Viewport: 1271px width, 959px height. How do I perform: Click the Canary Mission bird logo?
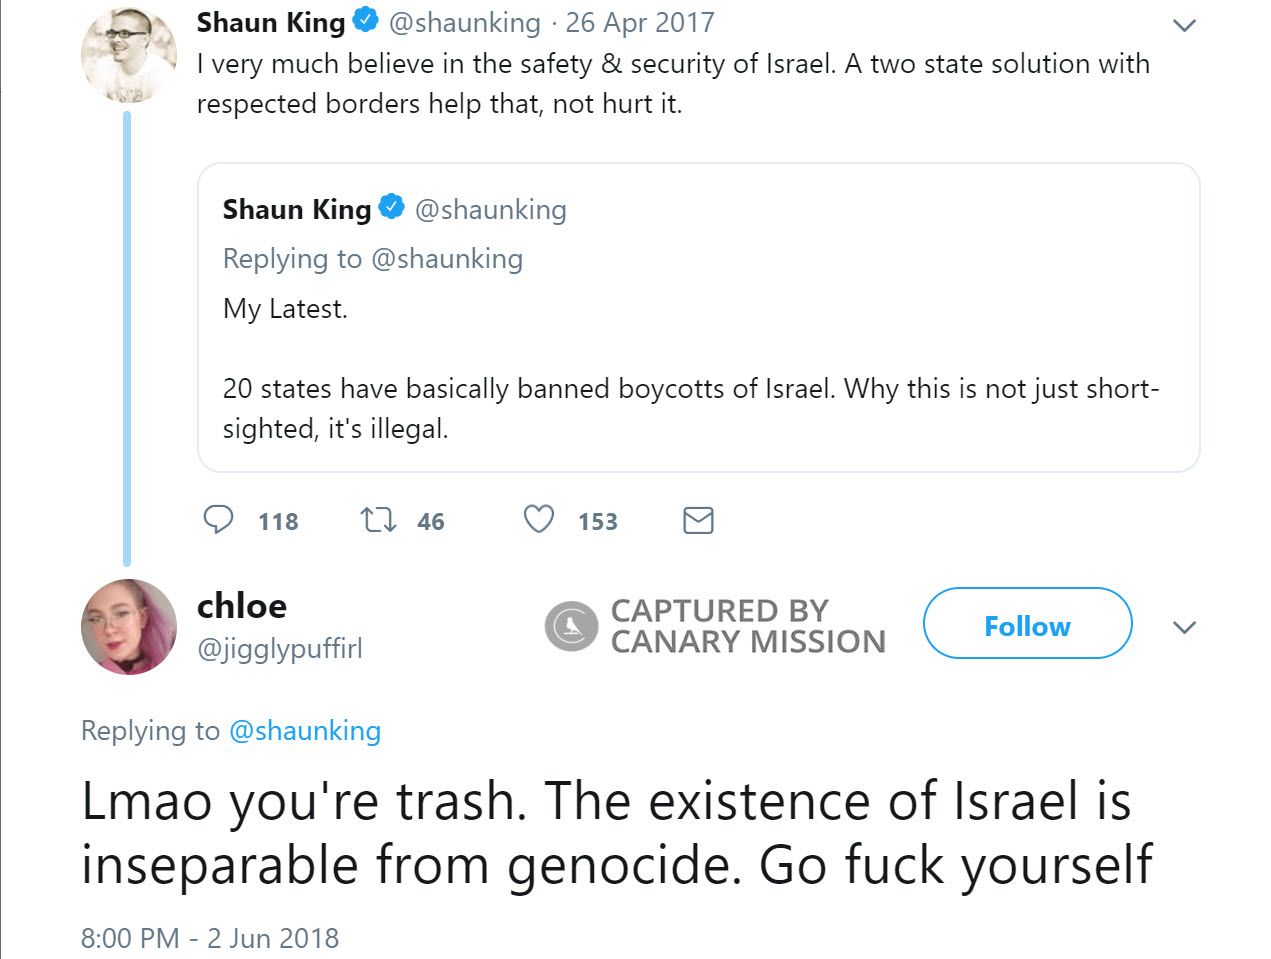571,627
